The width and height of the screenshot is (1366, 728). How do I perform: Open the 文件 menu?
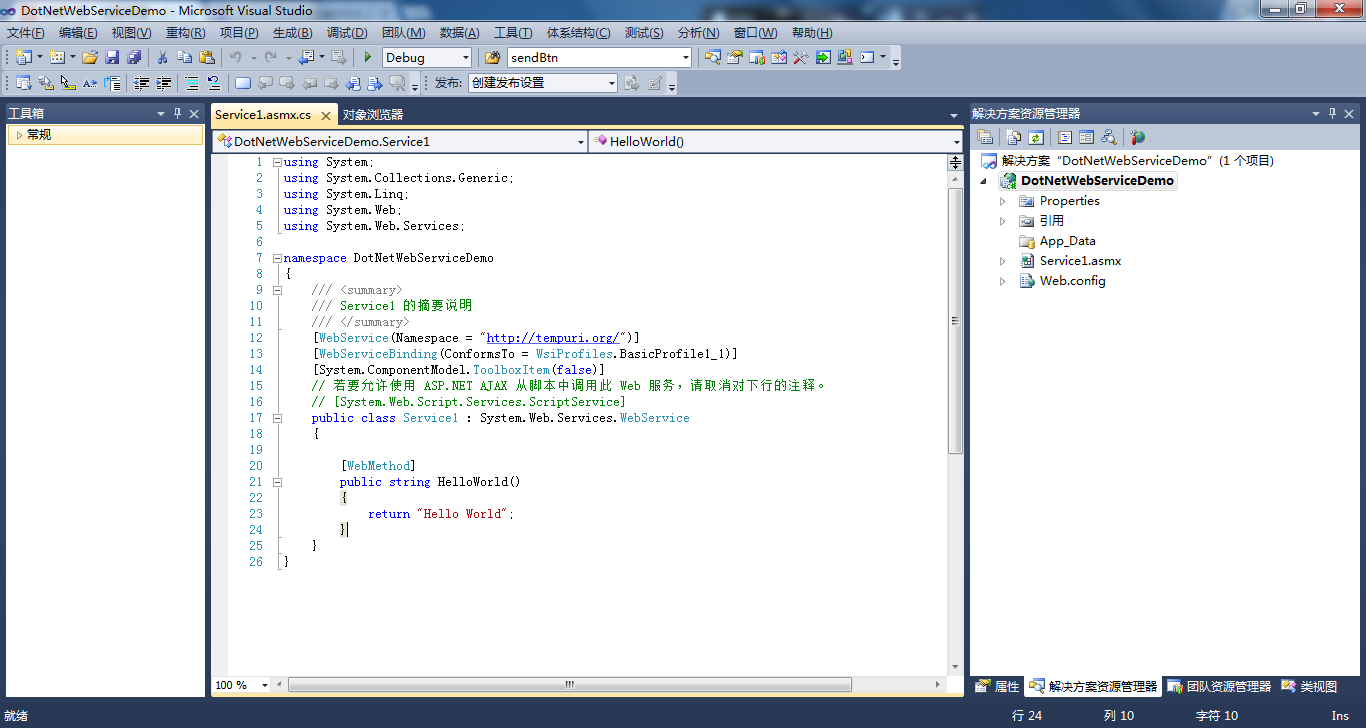[x=25, y=33]
